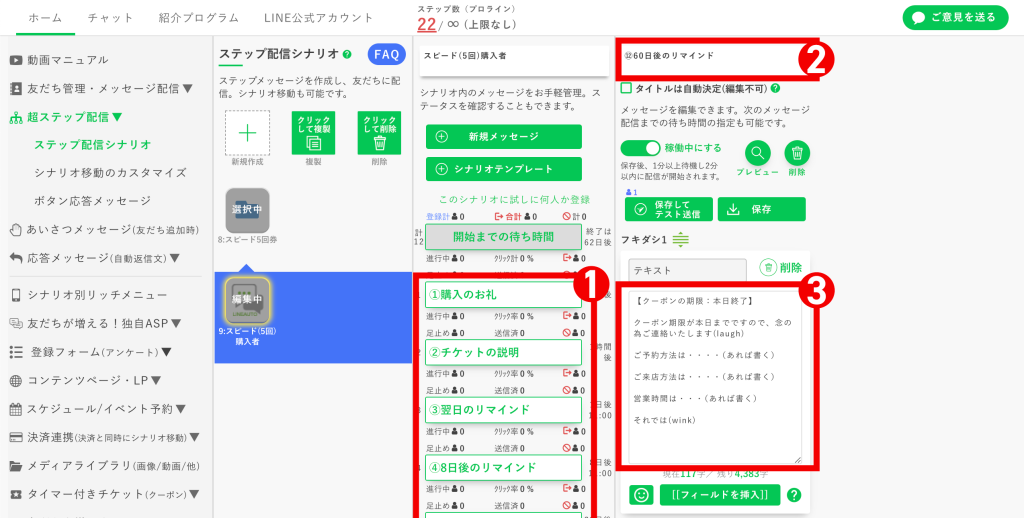Click the 決済連携 credit card icon
Viewport: 1024px width, 518px height.
[x=16, y=438]
